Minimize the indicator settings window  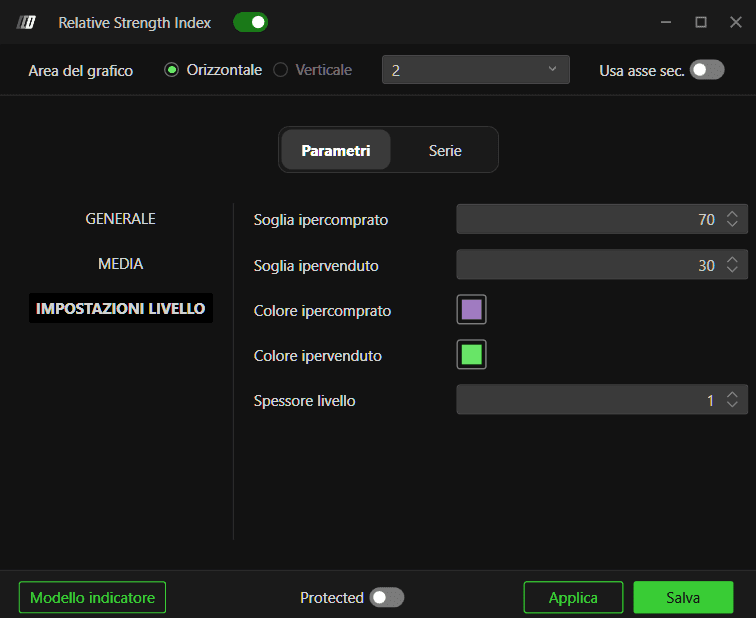[x=666, y=22]
